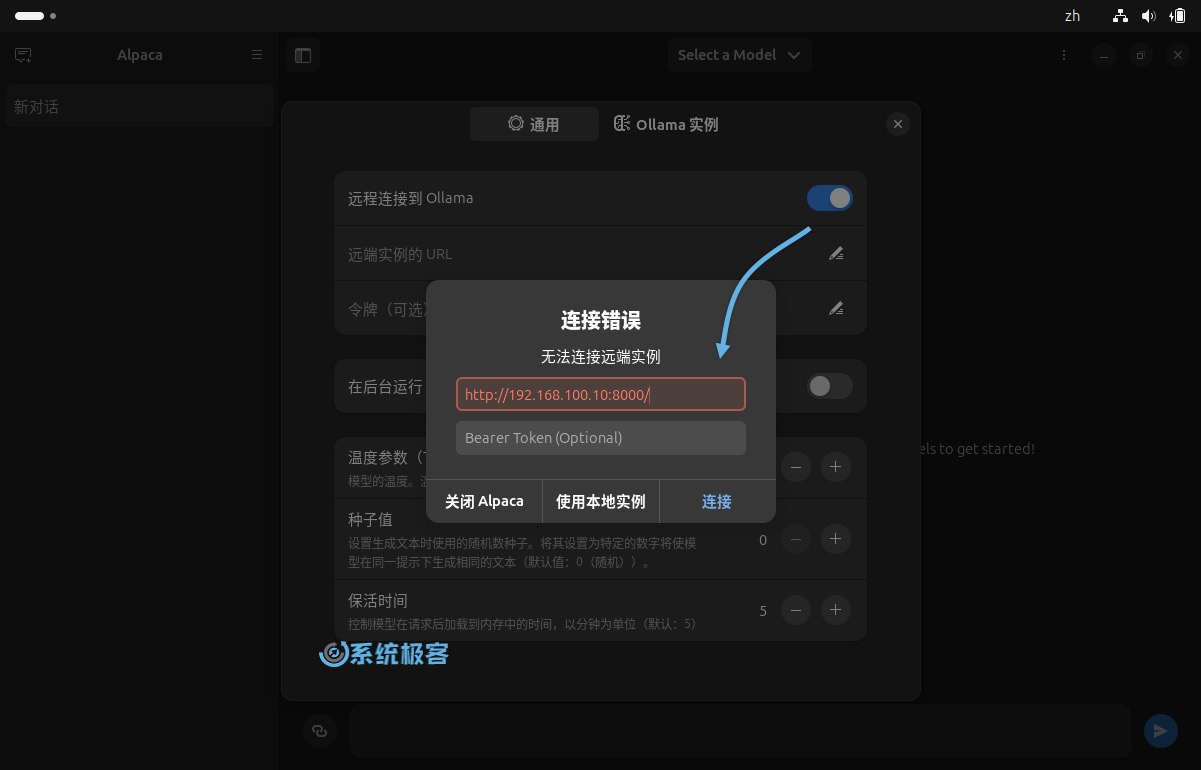Maximize the Alpaca window
Image resolution: width=1201 pixels, height=770 pixels.
point(1141,55)
